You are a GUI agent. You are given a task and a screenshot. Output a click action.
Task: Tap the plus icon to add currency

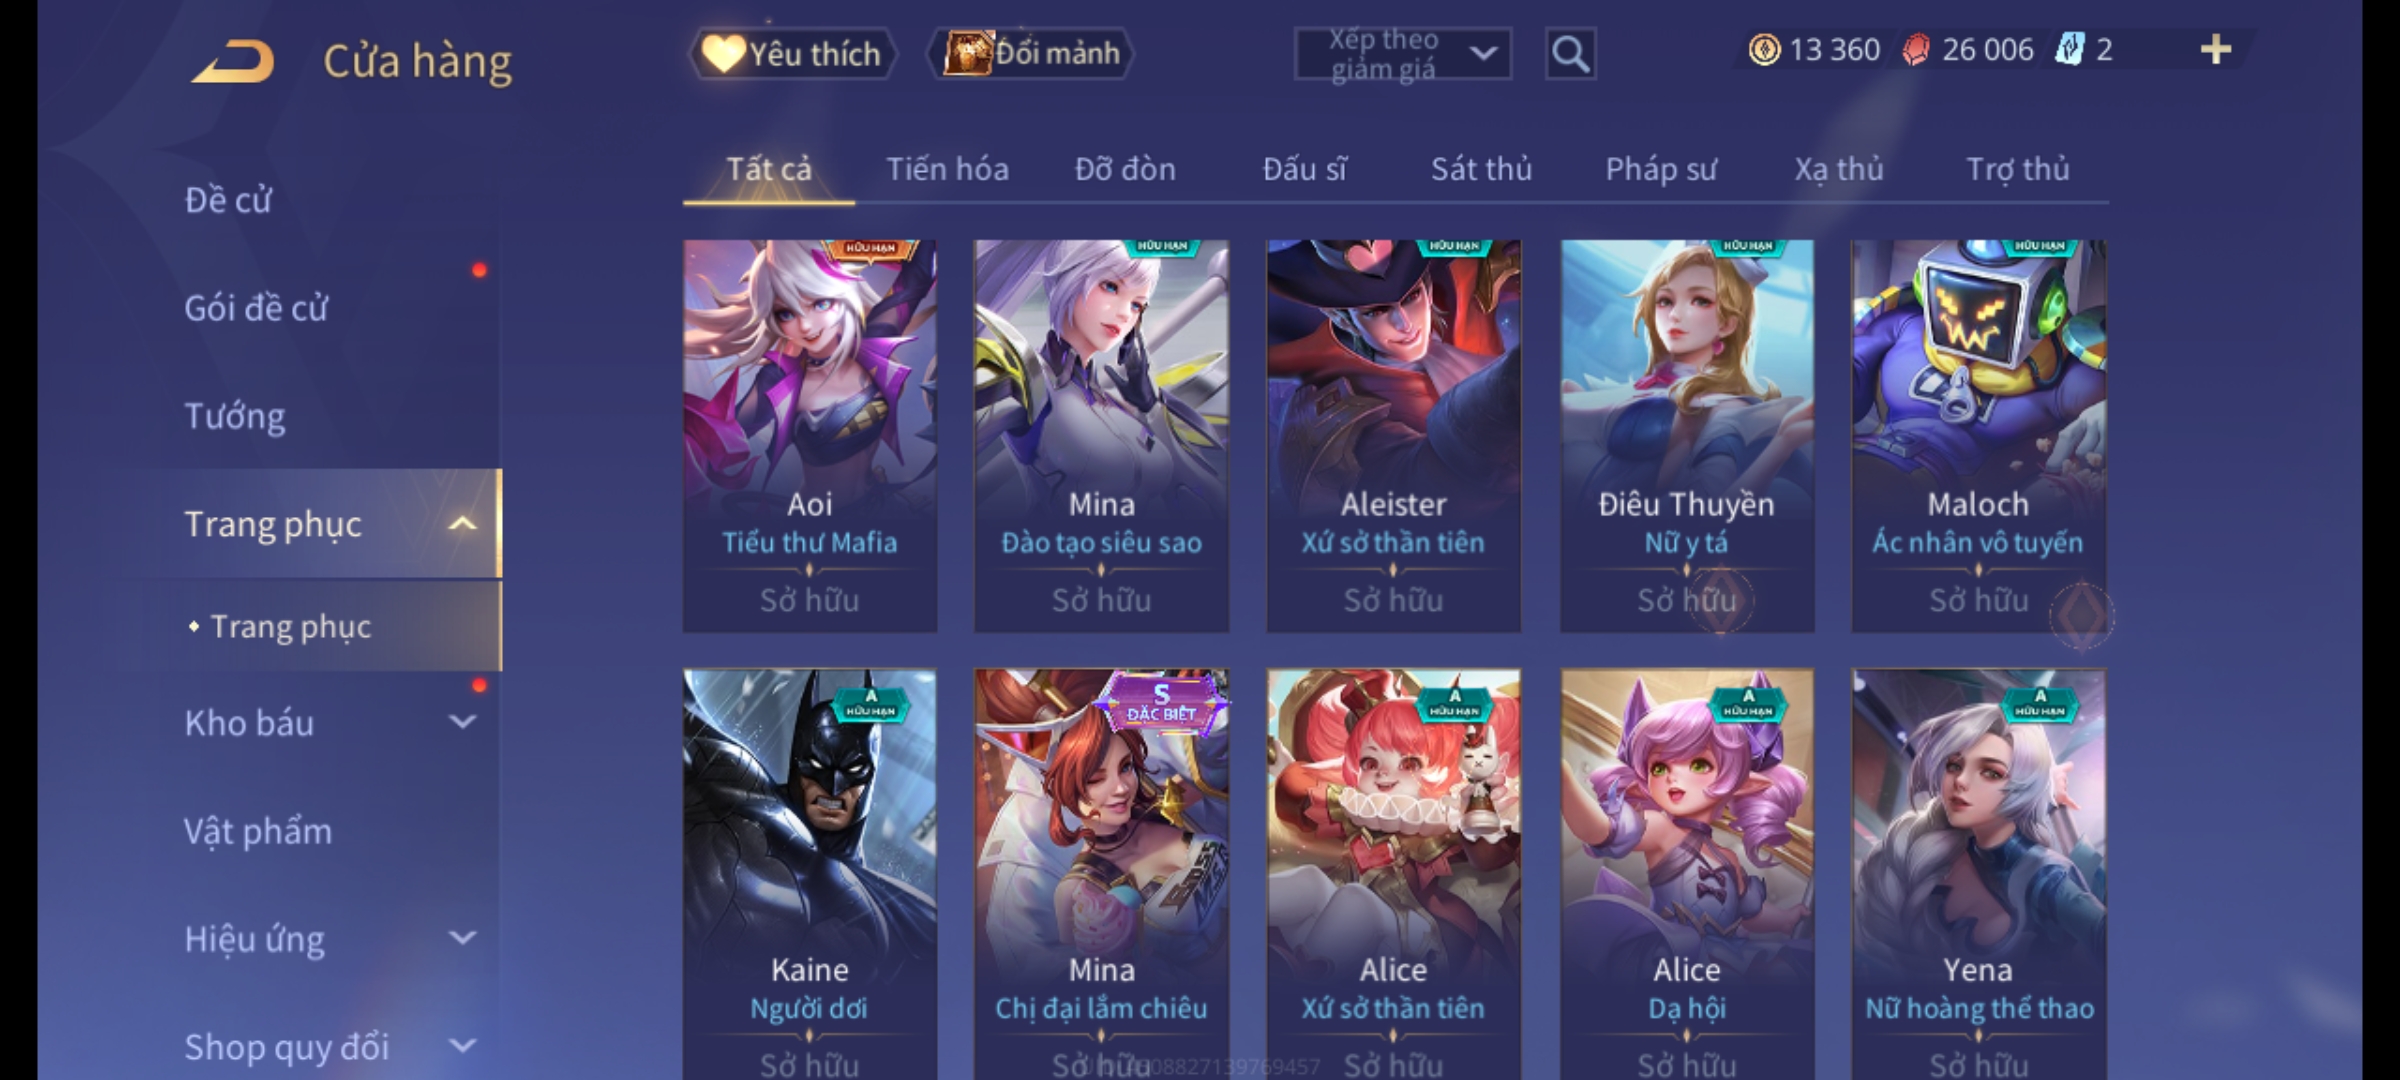(x=2216, y=50)
